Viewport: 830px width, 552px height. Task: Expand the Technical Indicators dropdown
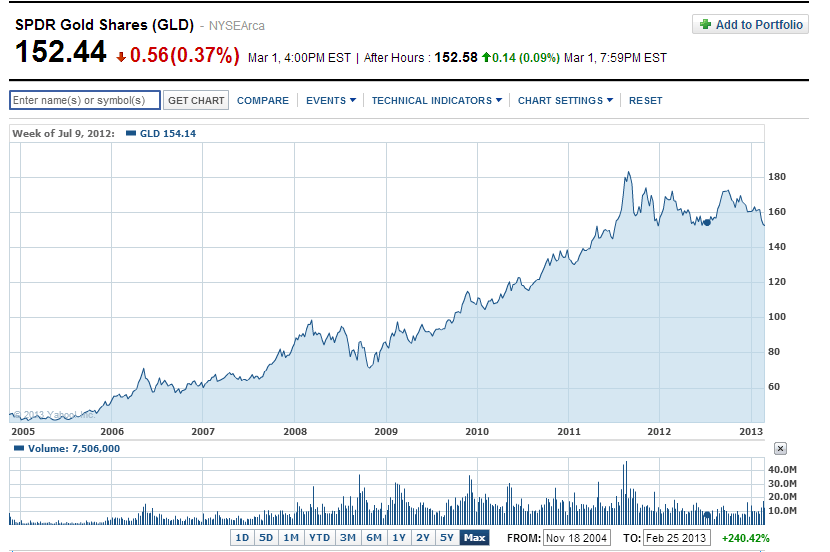pos(437,101)
